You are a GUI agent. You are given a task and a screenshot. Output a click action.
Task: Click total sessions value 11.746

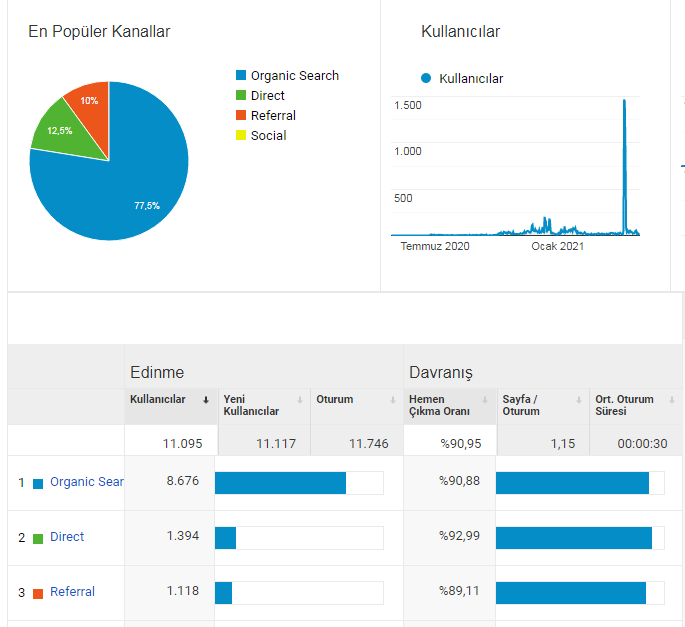pos(369,444)
